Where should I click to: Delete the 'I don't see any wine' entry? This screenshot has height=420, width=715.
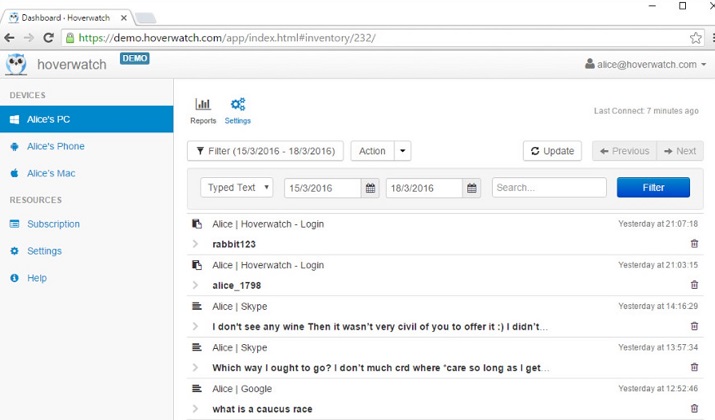coord(694,326)
